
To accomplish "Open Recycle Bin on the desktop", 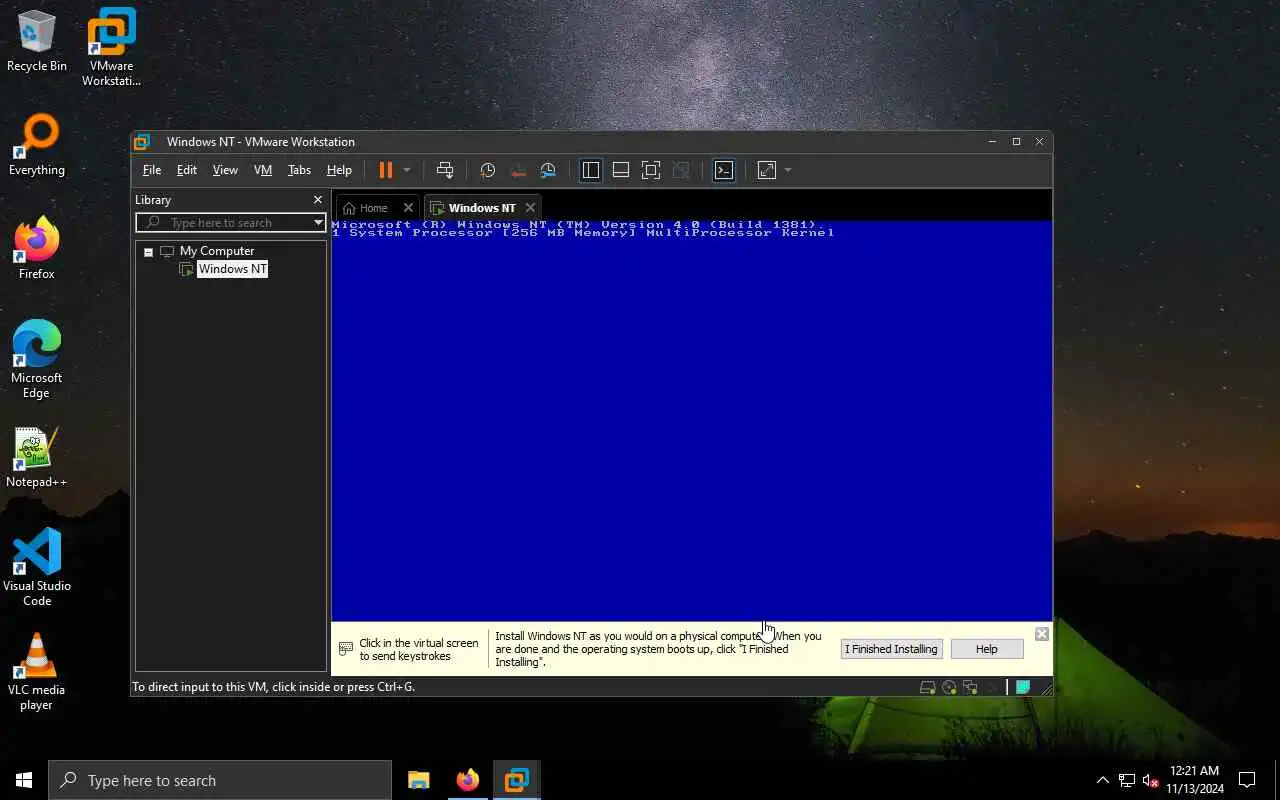I will click(x=37, y=40).
